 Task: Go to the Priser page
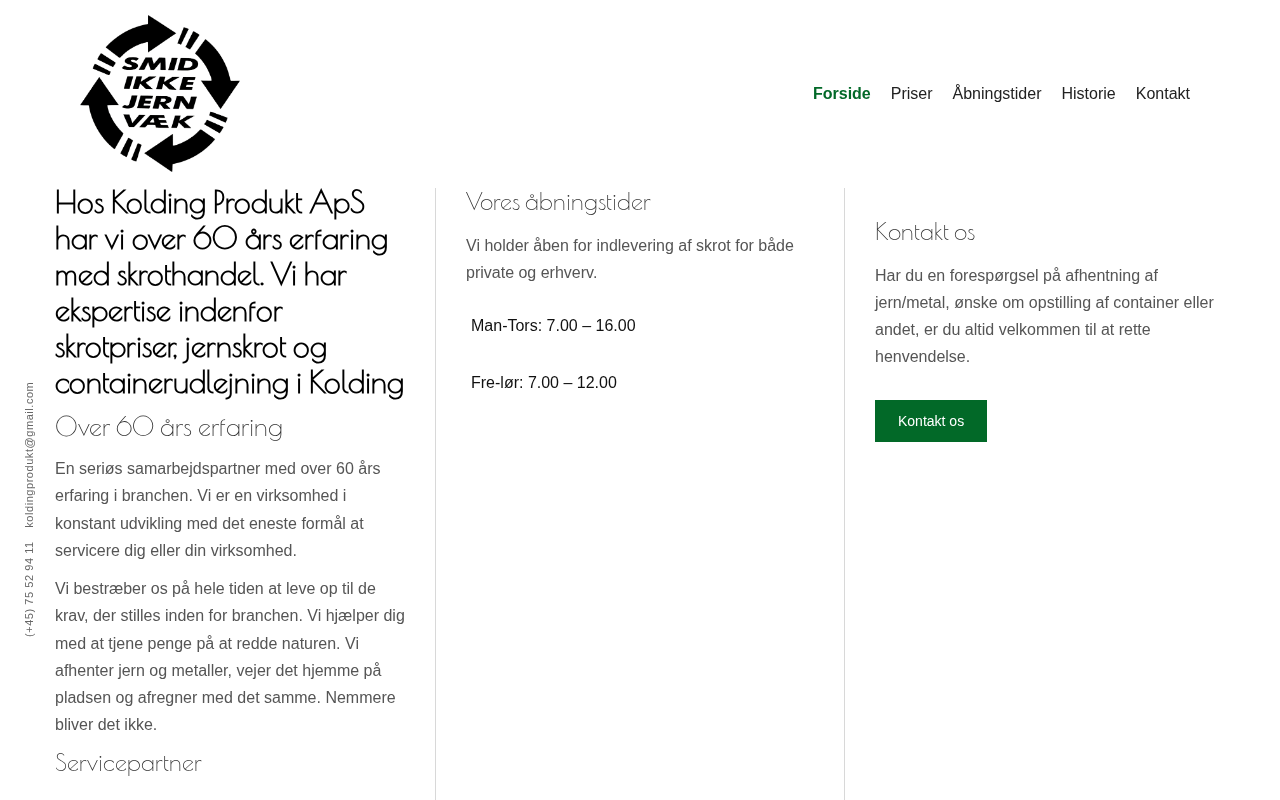[911, 94]
